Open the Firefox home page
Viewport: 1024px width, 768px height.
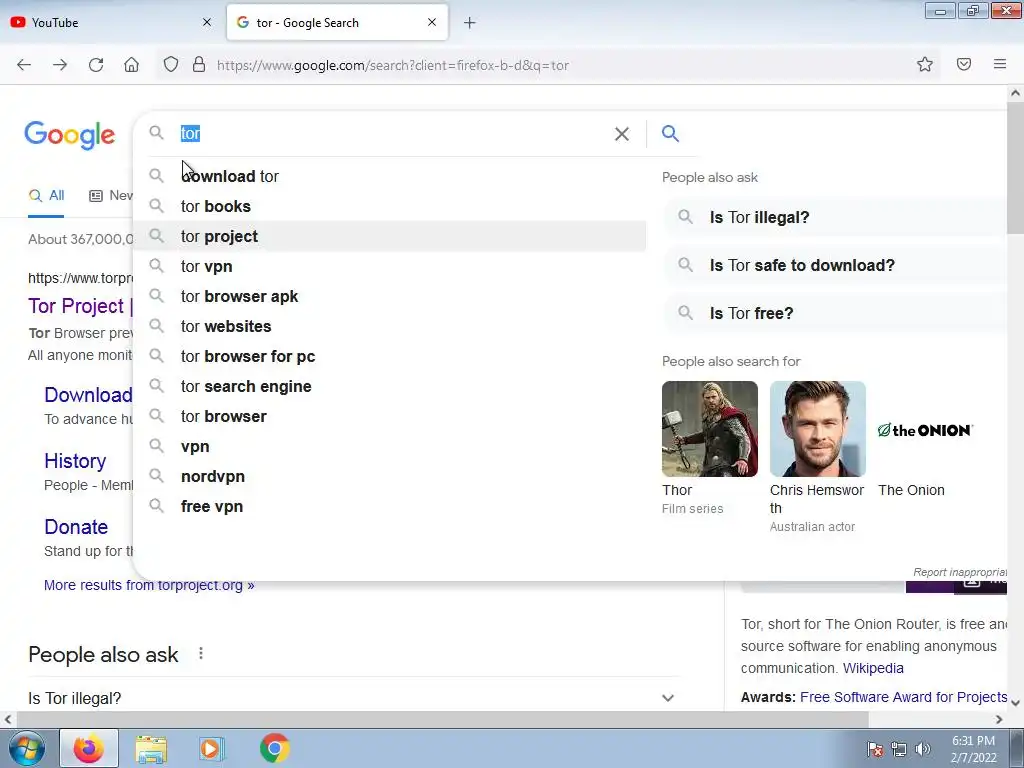pyautogui.click(x=131, y=65)
